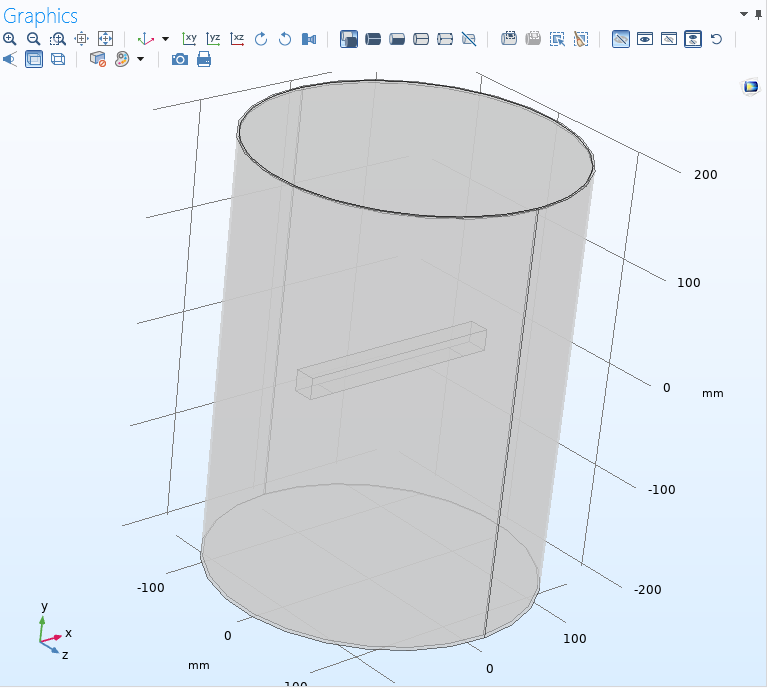Switch to the YZ view
The width and height of the screenshot is (767, 688).
pyautogui.click(x=213, y=39)
